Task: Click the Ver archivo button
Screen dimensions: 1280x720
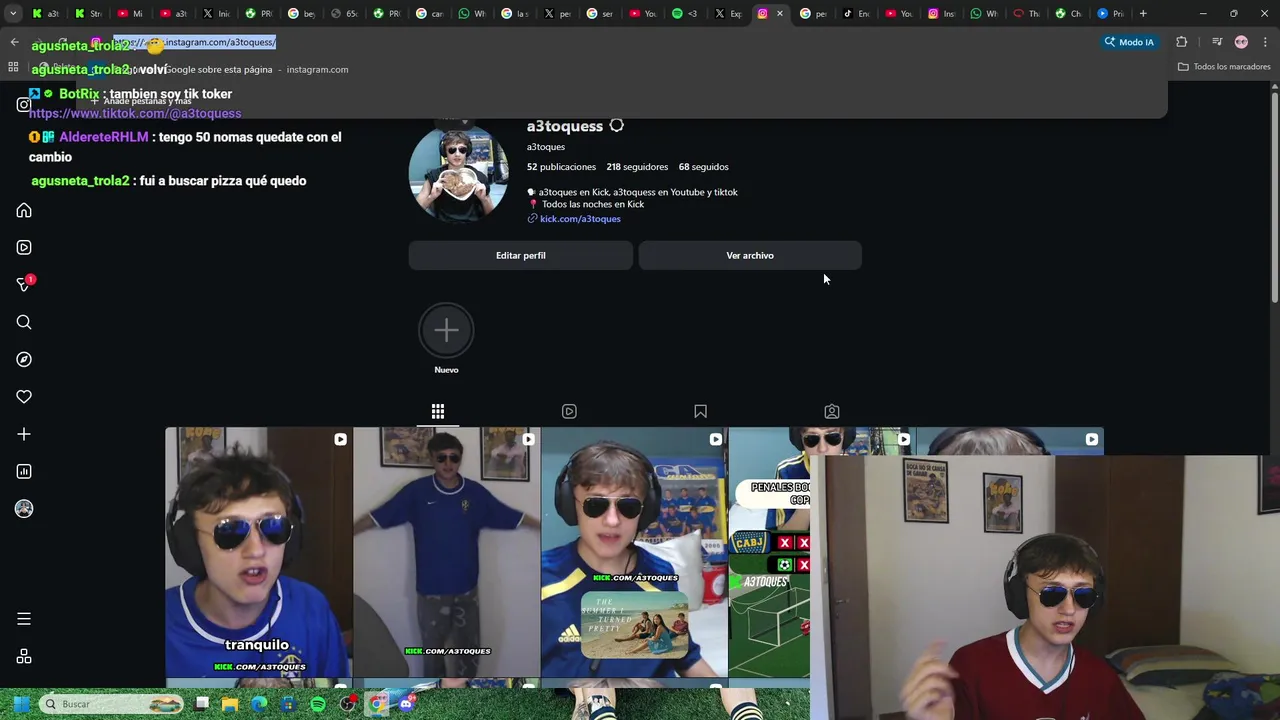Action: (x=750, y=255)
